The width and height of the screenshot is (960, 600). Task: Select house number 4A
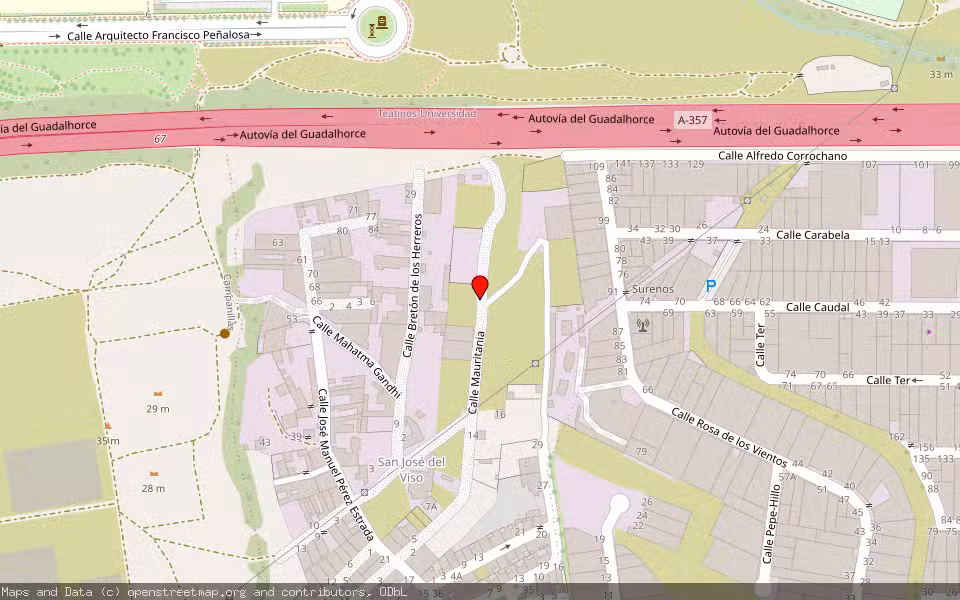click(457, 576)
